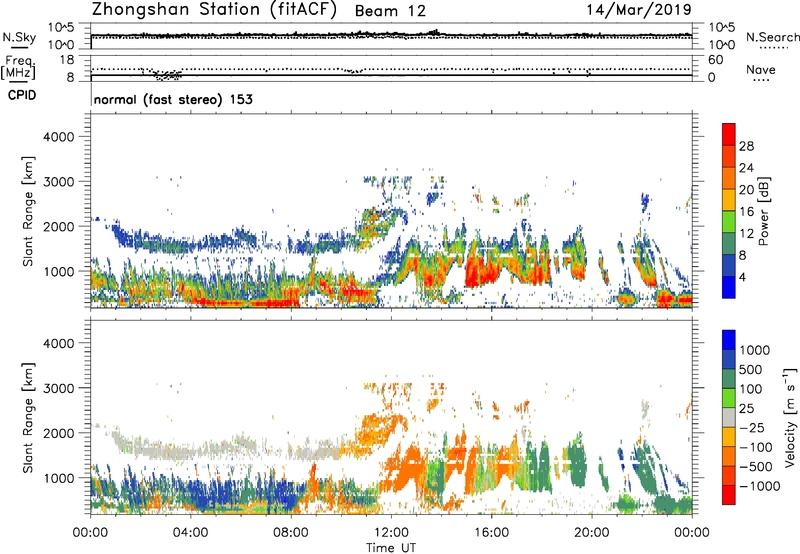
Task: Select the "500" velocity colorbar label
Action: pos(751,370)
